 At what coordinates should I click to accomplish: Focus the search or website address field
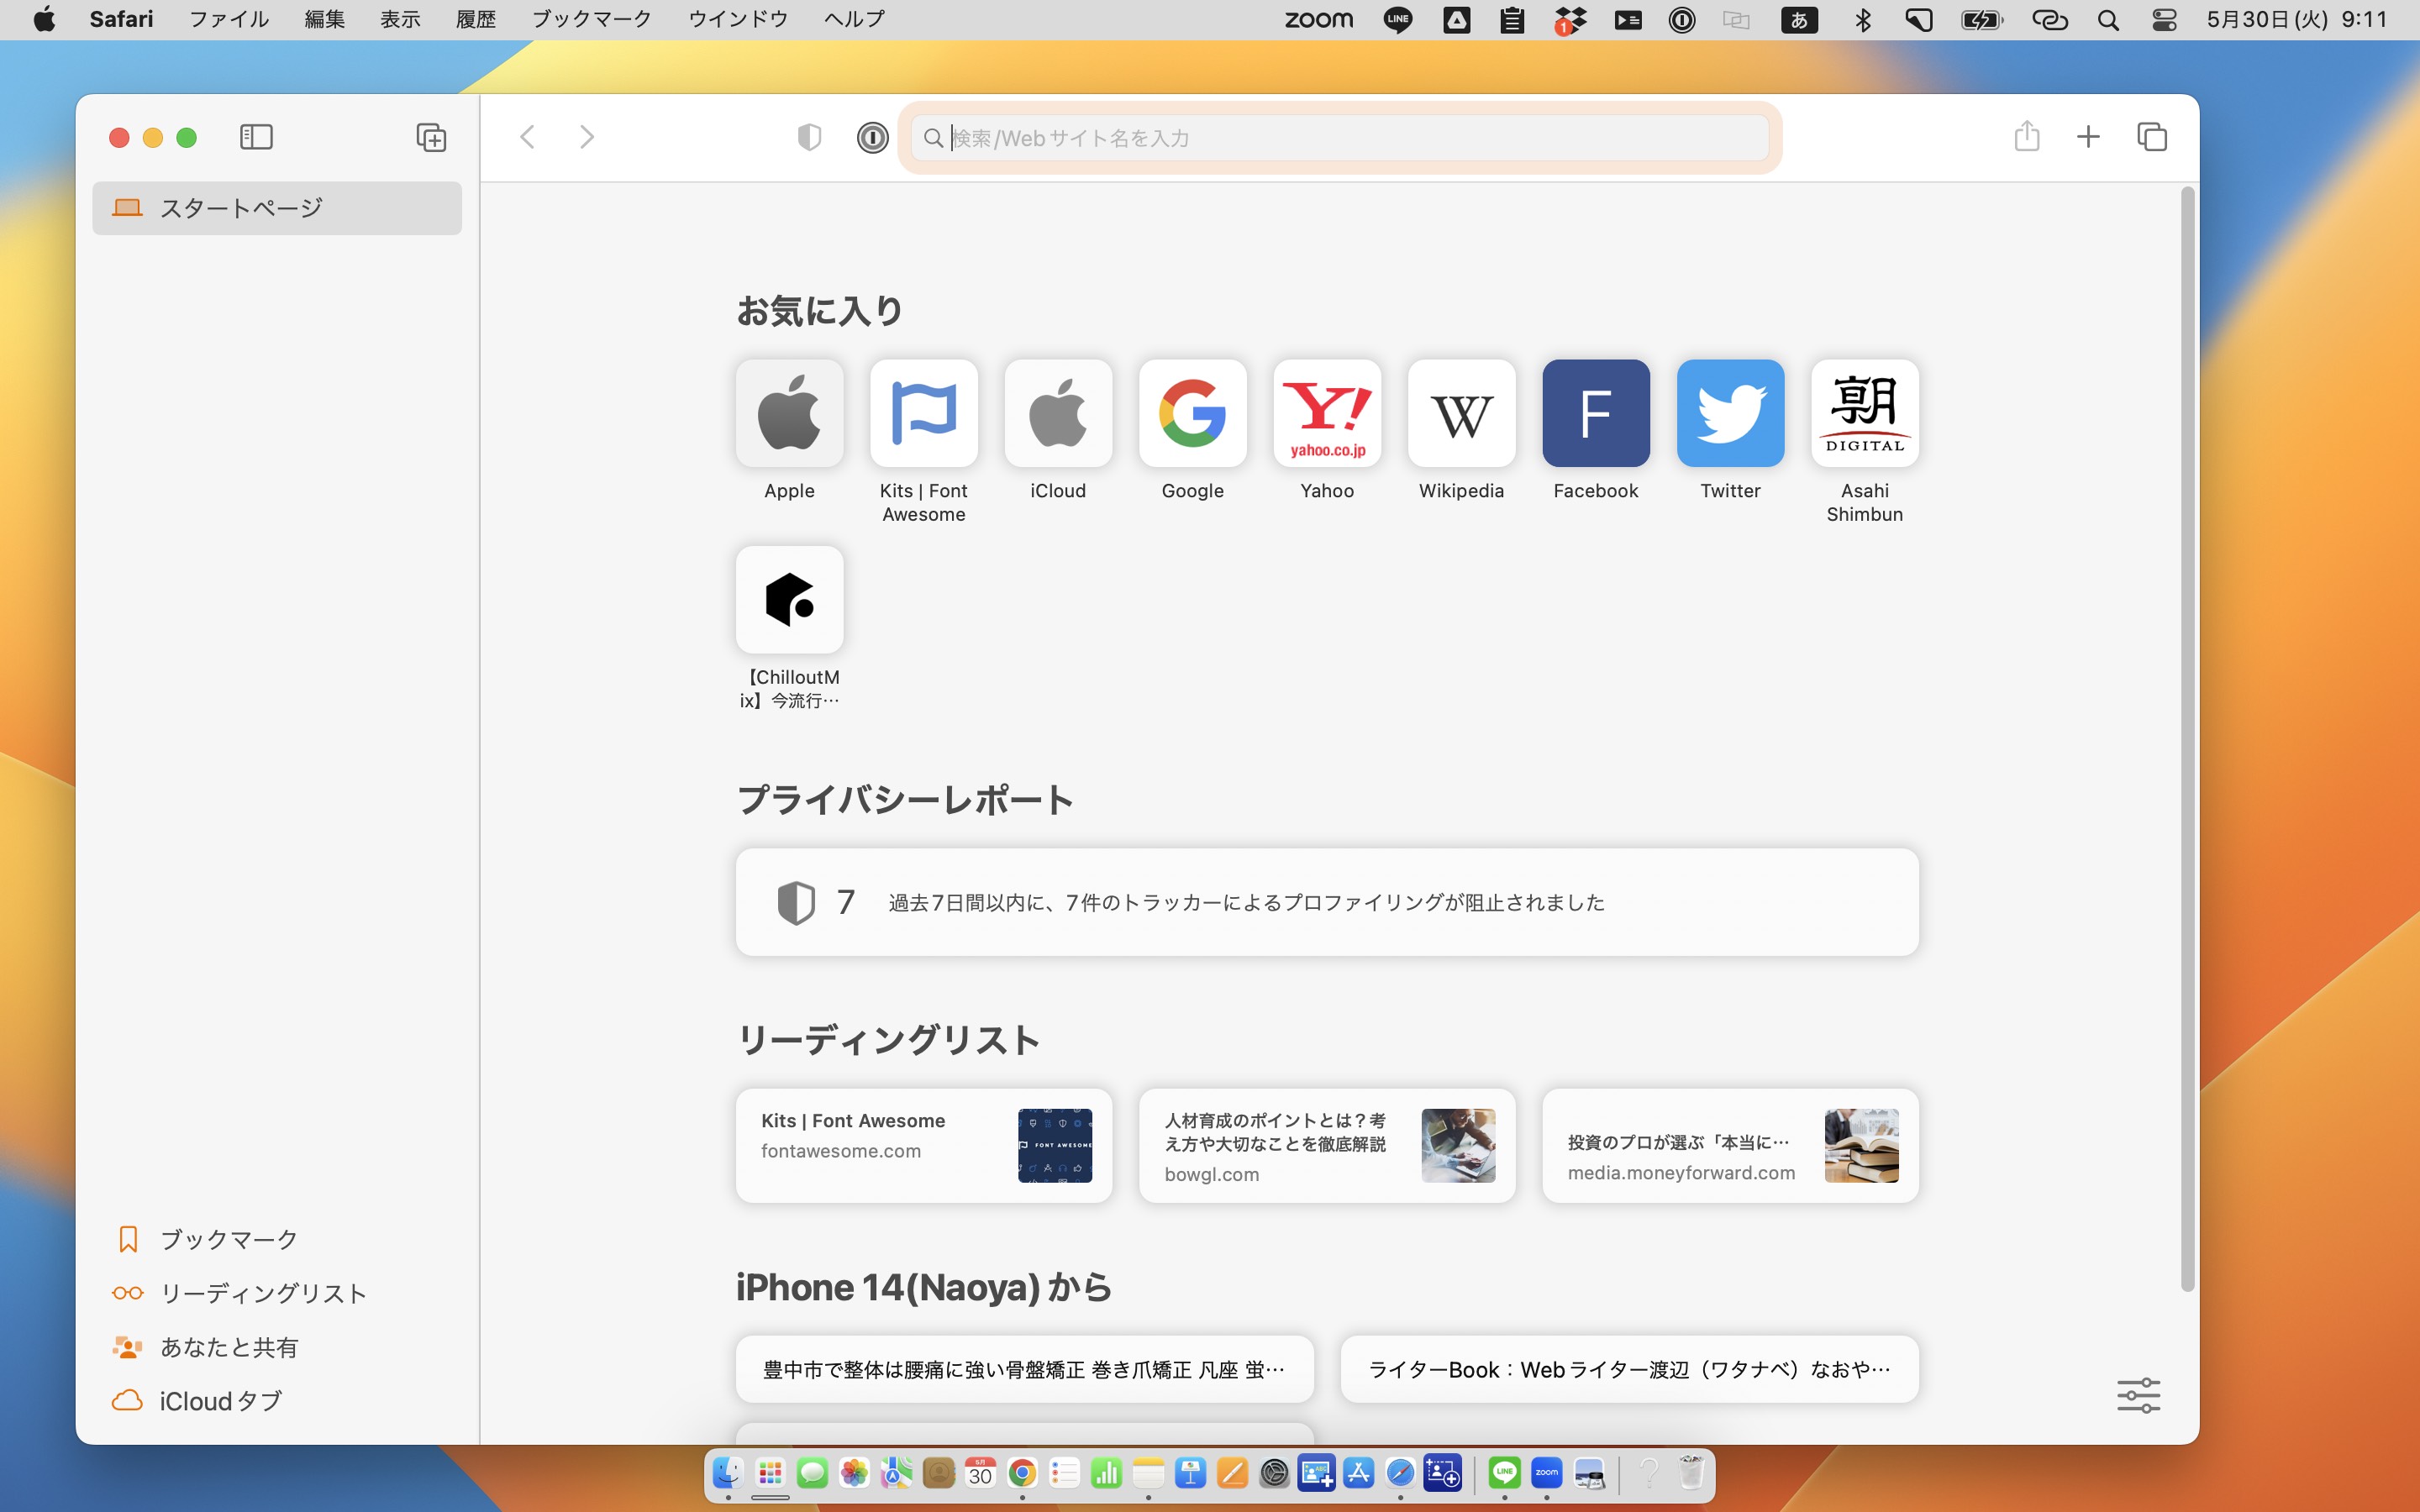(1339, 137)
